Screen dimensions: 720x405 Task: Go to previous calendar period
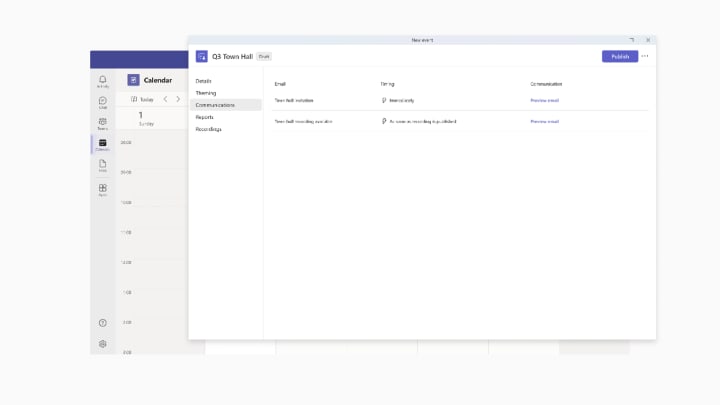click(x=165, y=99)
